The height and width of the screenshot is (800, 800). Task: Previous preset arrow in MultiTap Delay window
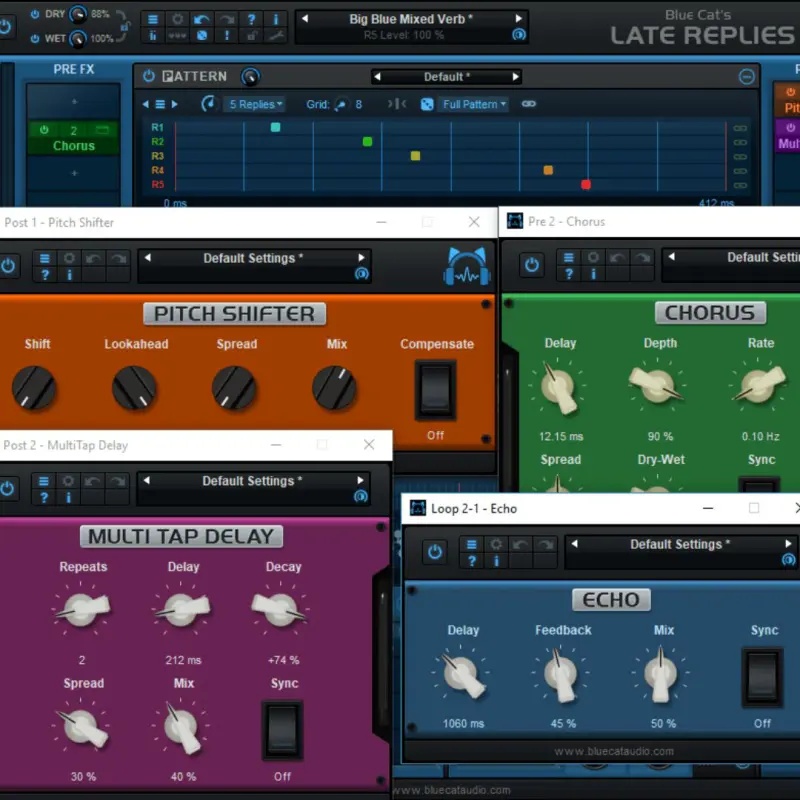click(146, 480)
